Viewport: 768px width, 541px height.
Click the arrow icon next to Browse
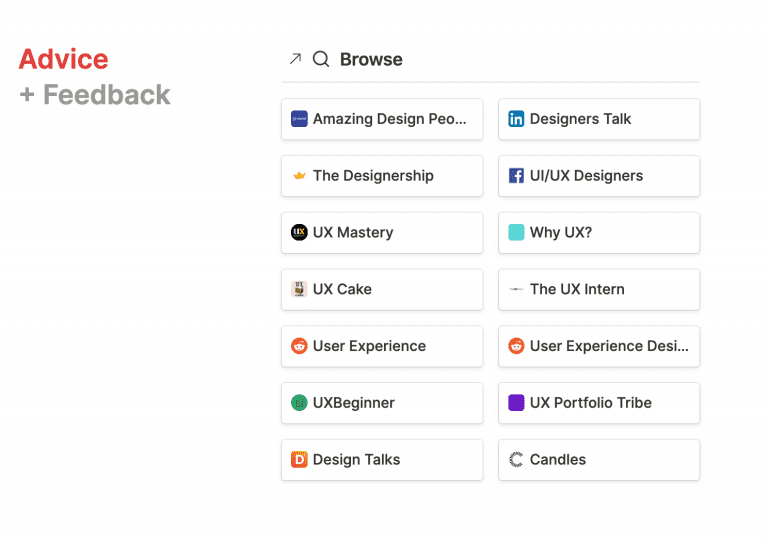coord(295,59)
